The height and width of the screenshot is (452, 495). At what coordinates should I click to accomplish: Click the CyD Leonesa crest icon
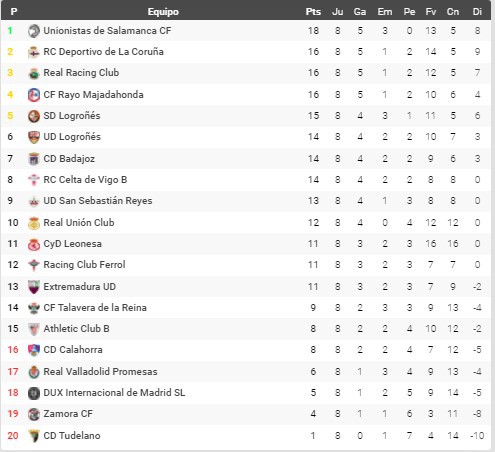34,244
